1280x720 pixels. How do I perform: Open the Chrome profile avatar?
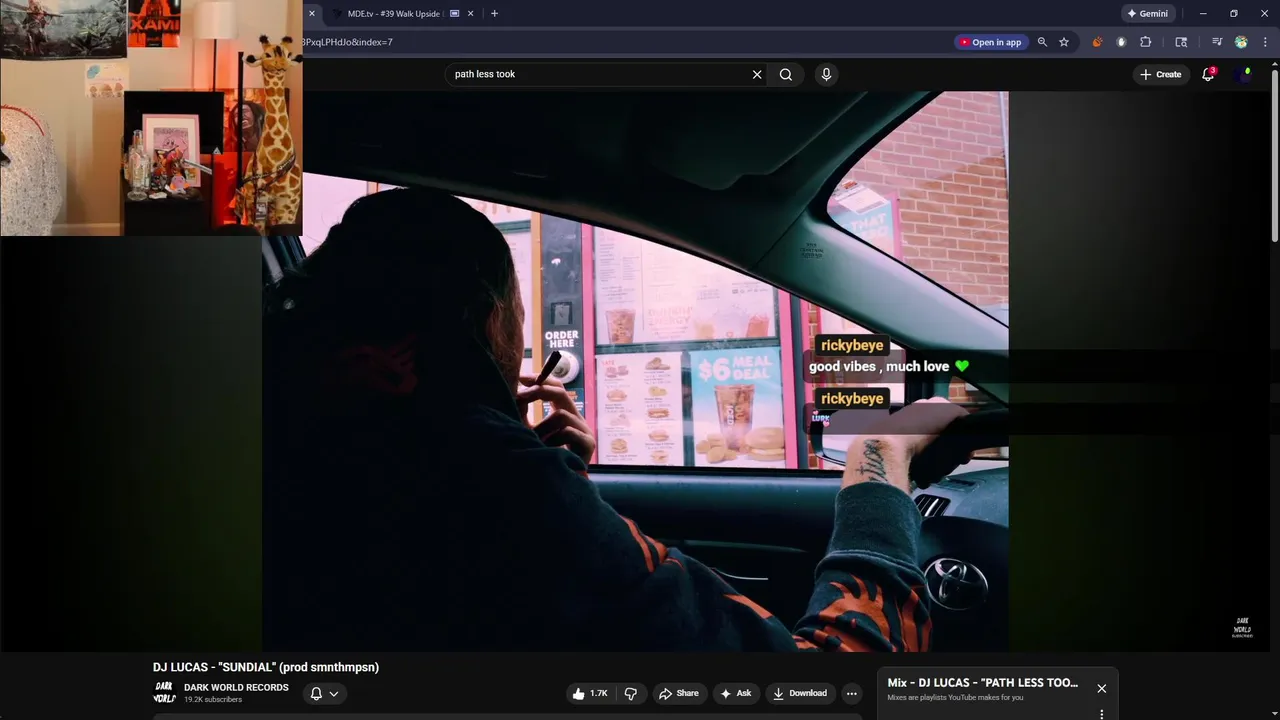tap(1241, 42)
